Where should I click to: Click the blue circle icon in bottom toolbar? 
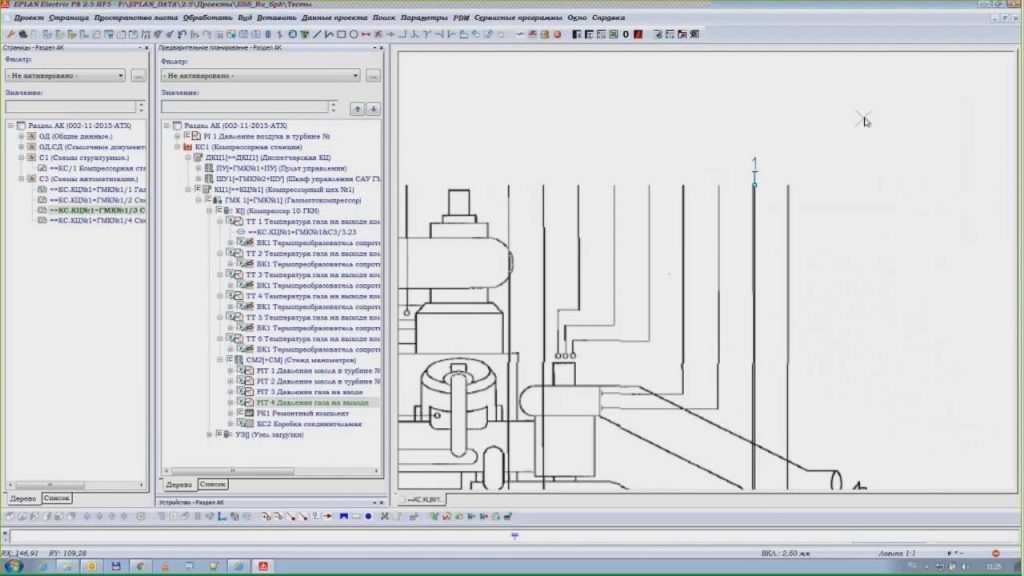point(368,517)
